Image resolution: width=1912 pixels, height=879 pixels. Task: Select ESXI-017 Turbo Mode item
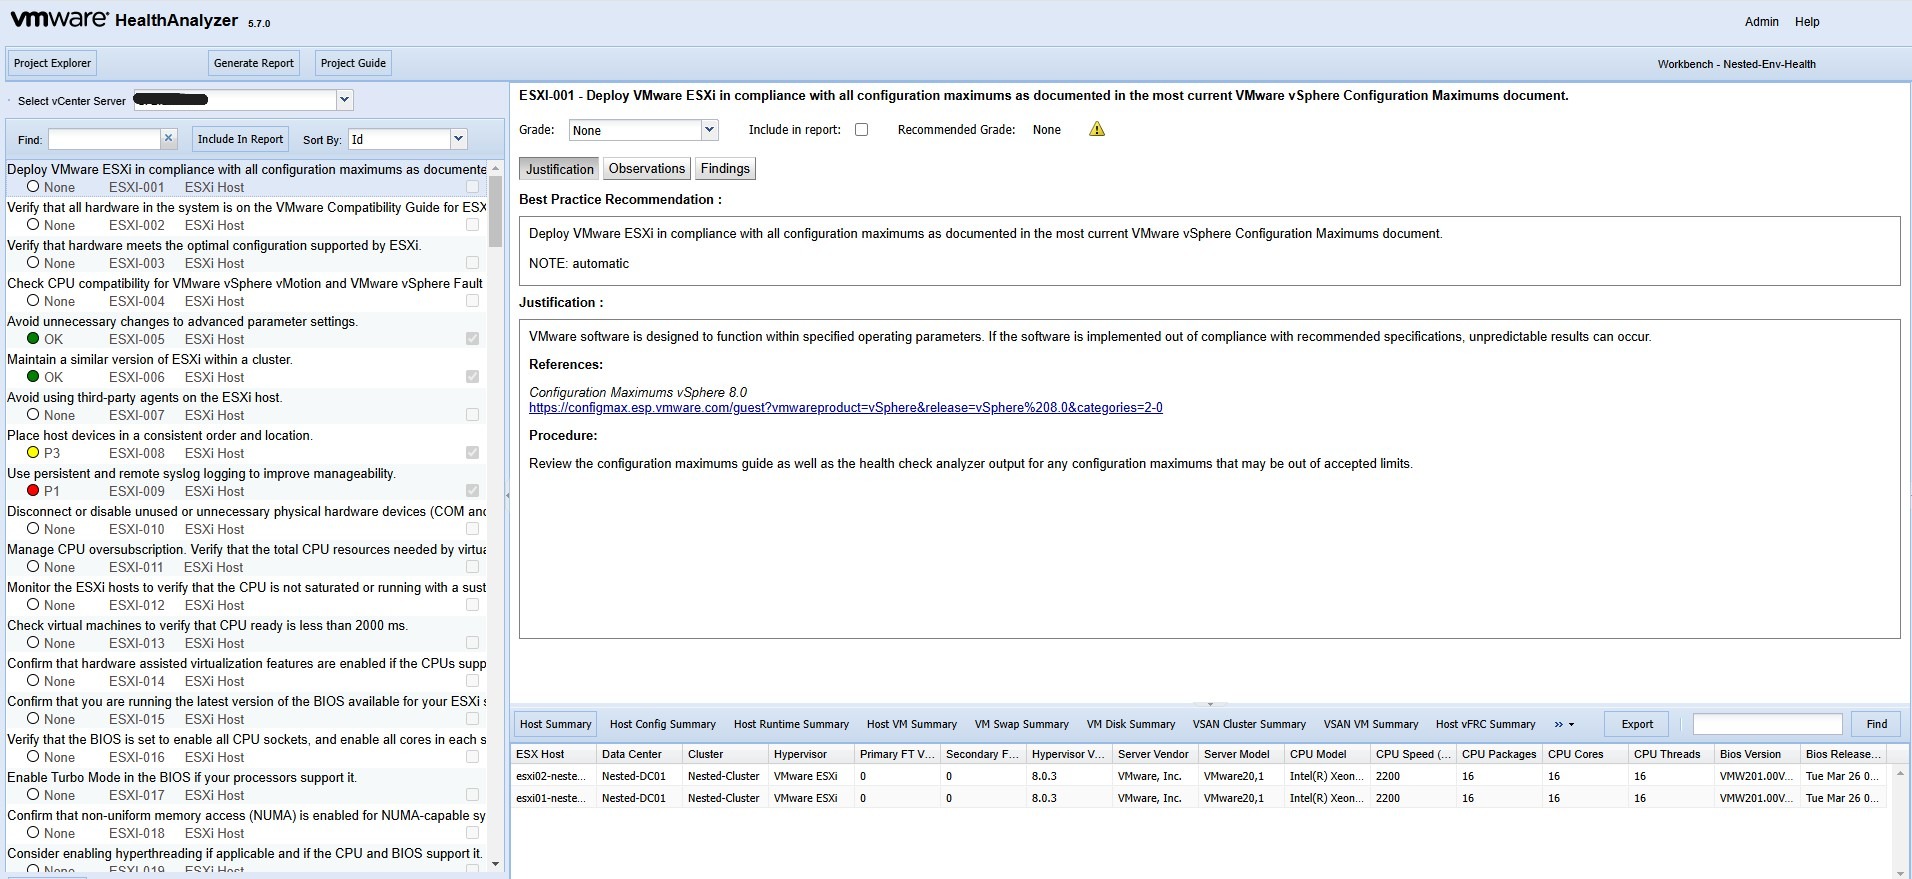(246, 786)
